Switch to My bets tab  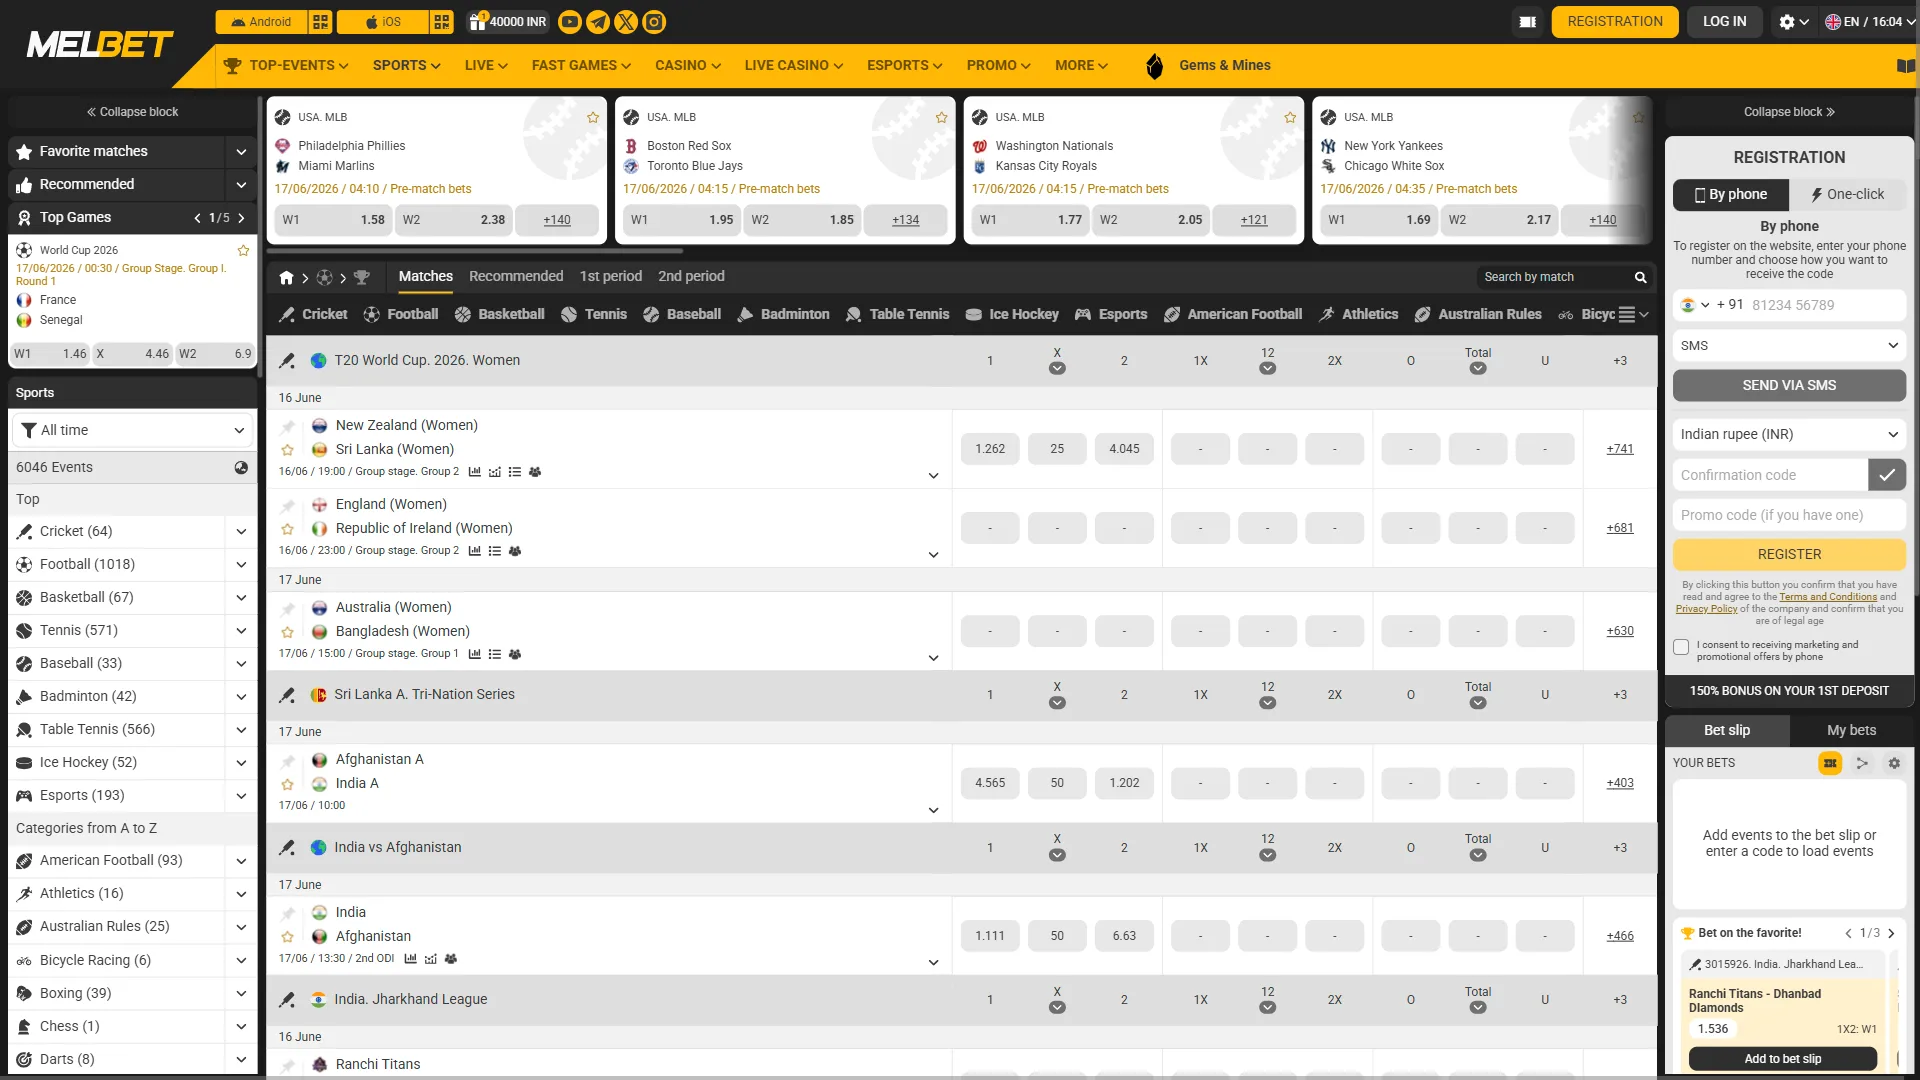click(1851, 731)
